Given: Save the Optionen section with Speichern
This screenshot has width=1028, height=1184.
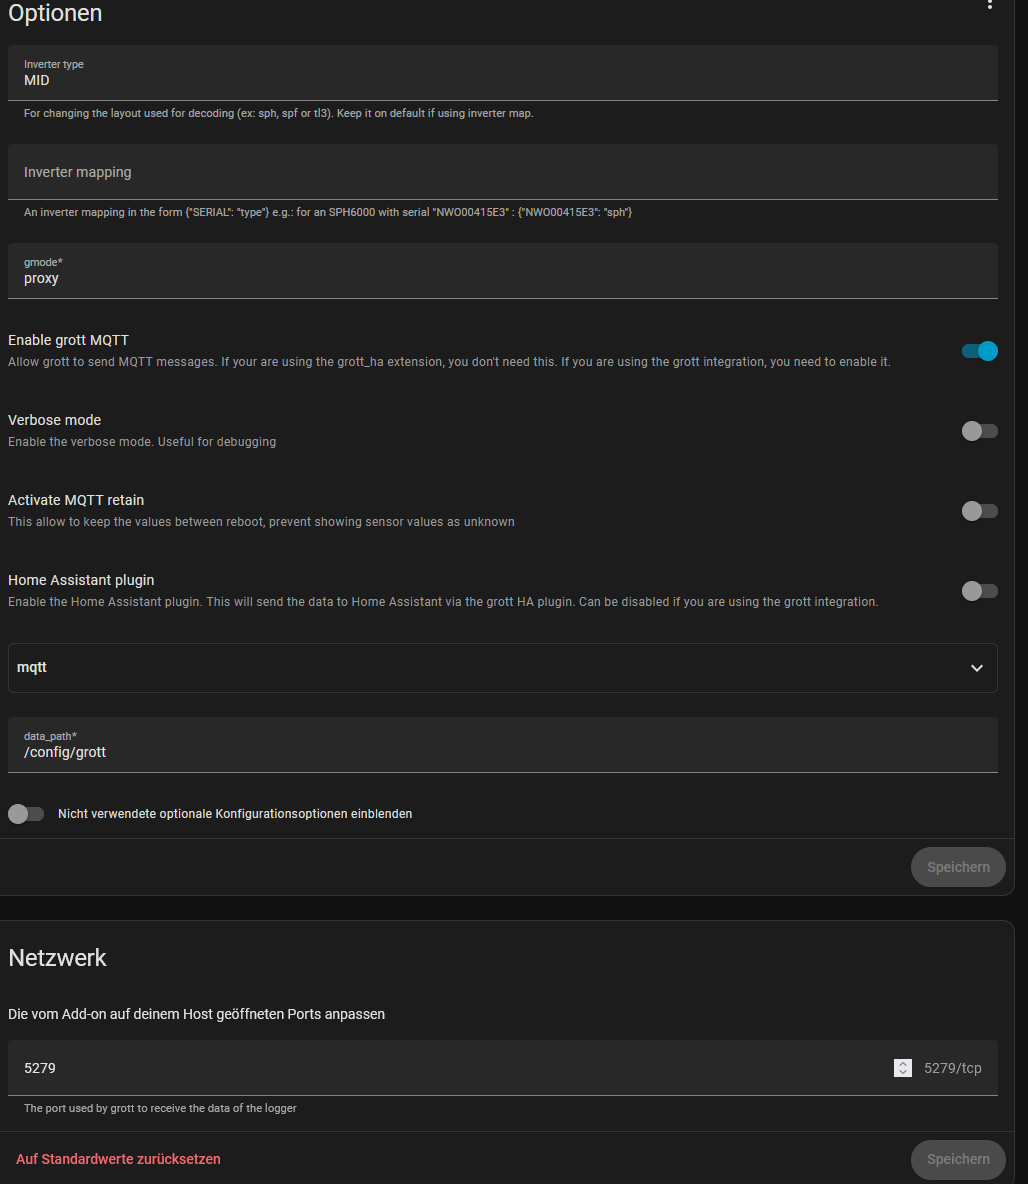Looking at the screenshot, I should pos(958,867).
